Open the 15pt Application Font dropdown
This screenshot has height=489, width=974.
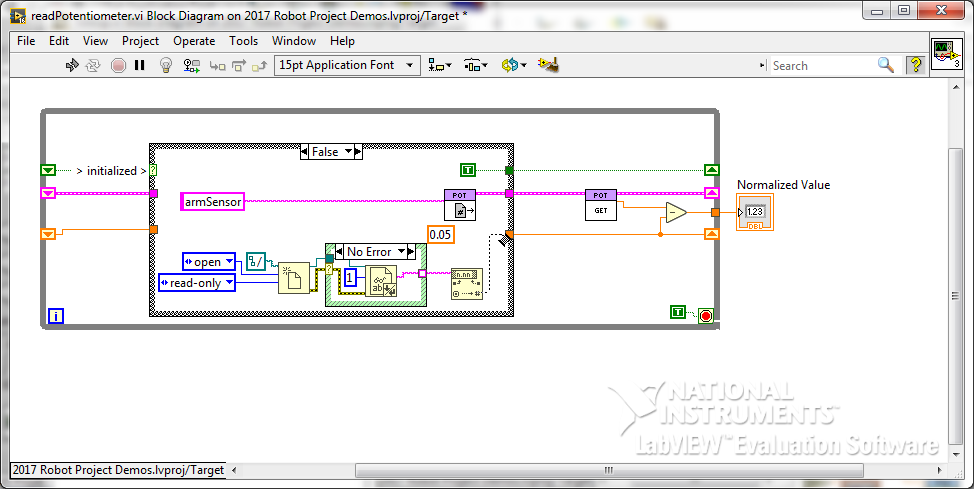[x=348, y=66]
